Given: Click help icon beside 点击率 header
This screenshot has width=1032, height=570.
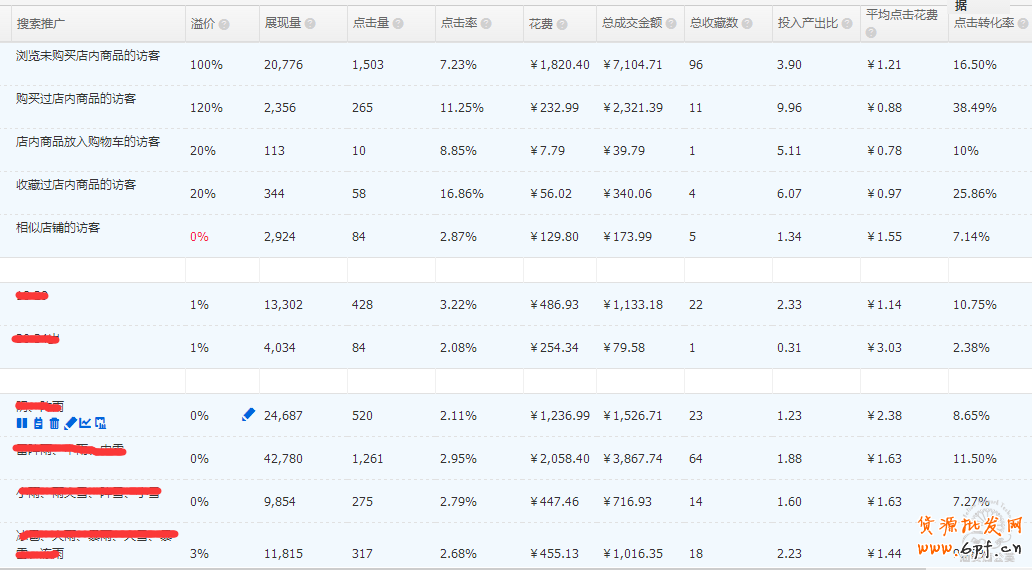Looking at the screenshot, I should pos(486,24).
